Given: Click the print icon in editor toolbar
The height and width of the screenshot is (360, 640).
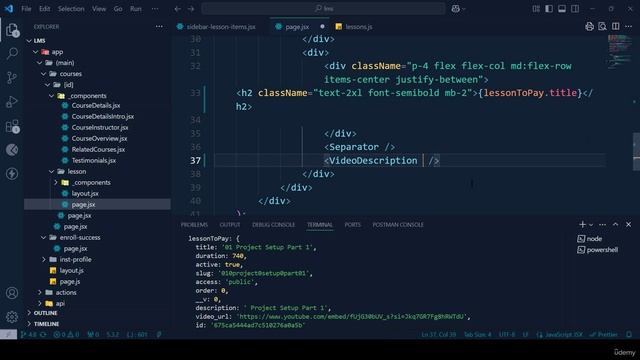Looking at the screenshot, I should [x=589, y=27].
